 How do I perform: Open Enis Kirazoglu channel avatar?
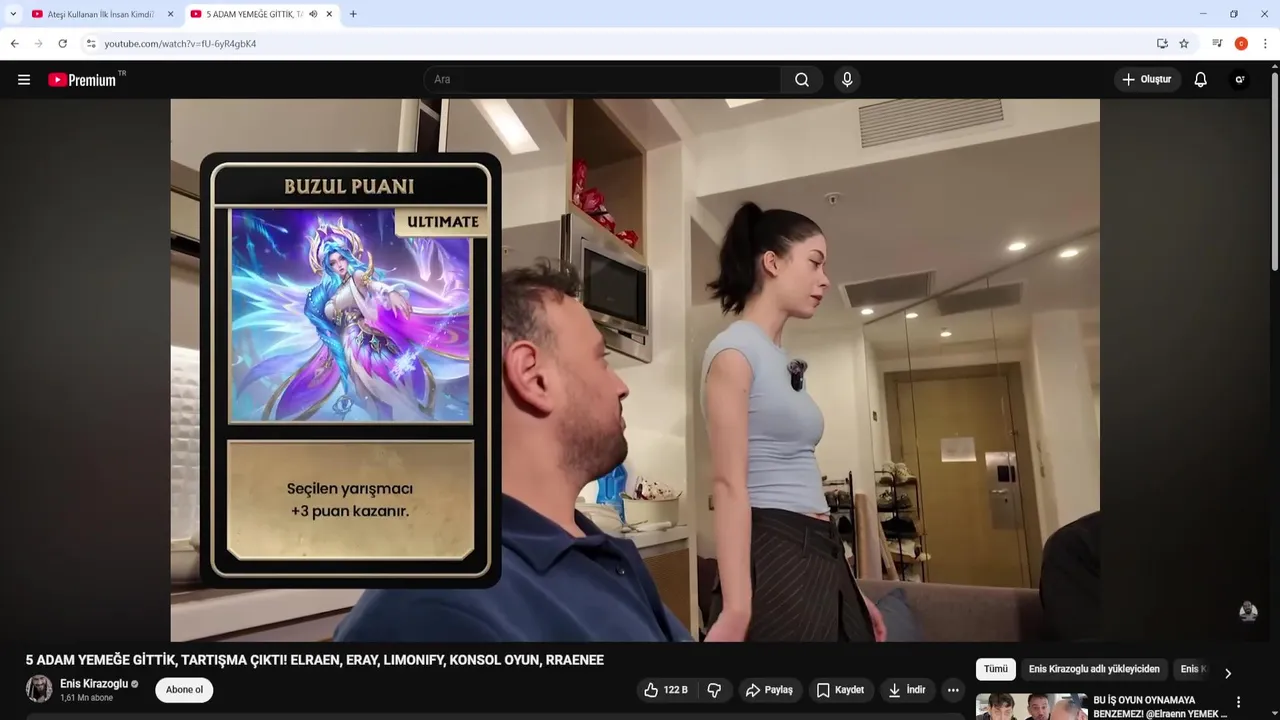39,689
